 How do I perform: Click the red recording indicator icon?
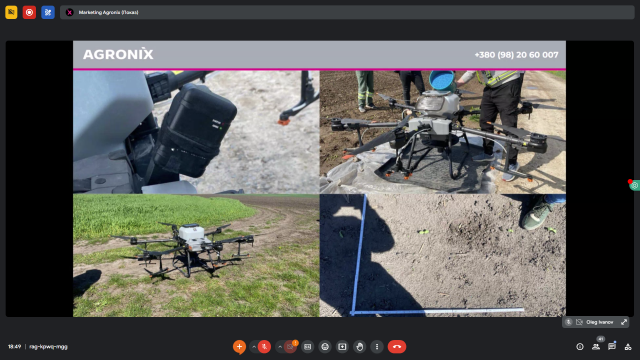coord(29,12)
